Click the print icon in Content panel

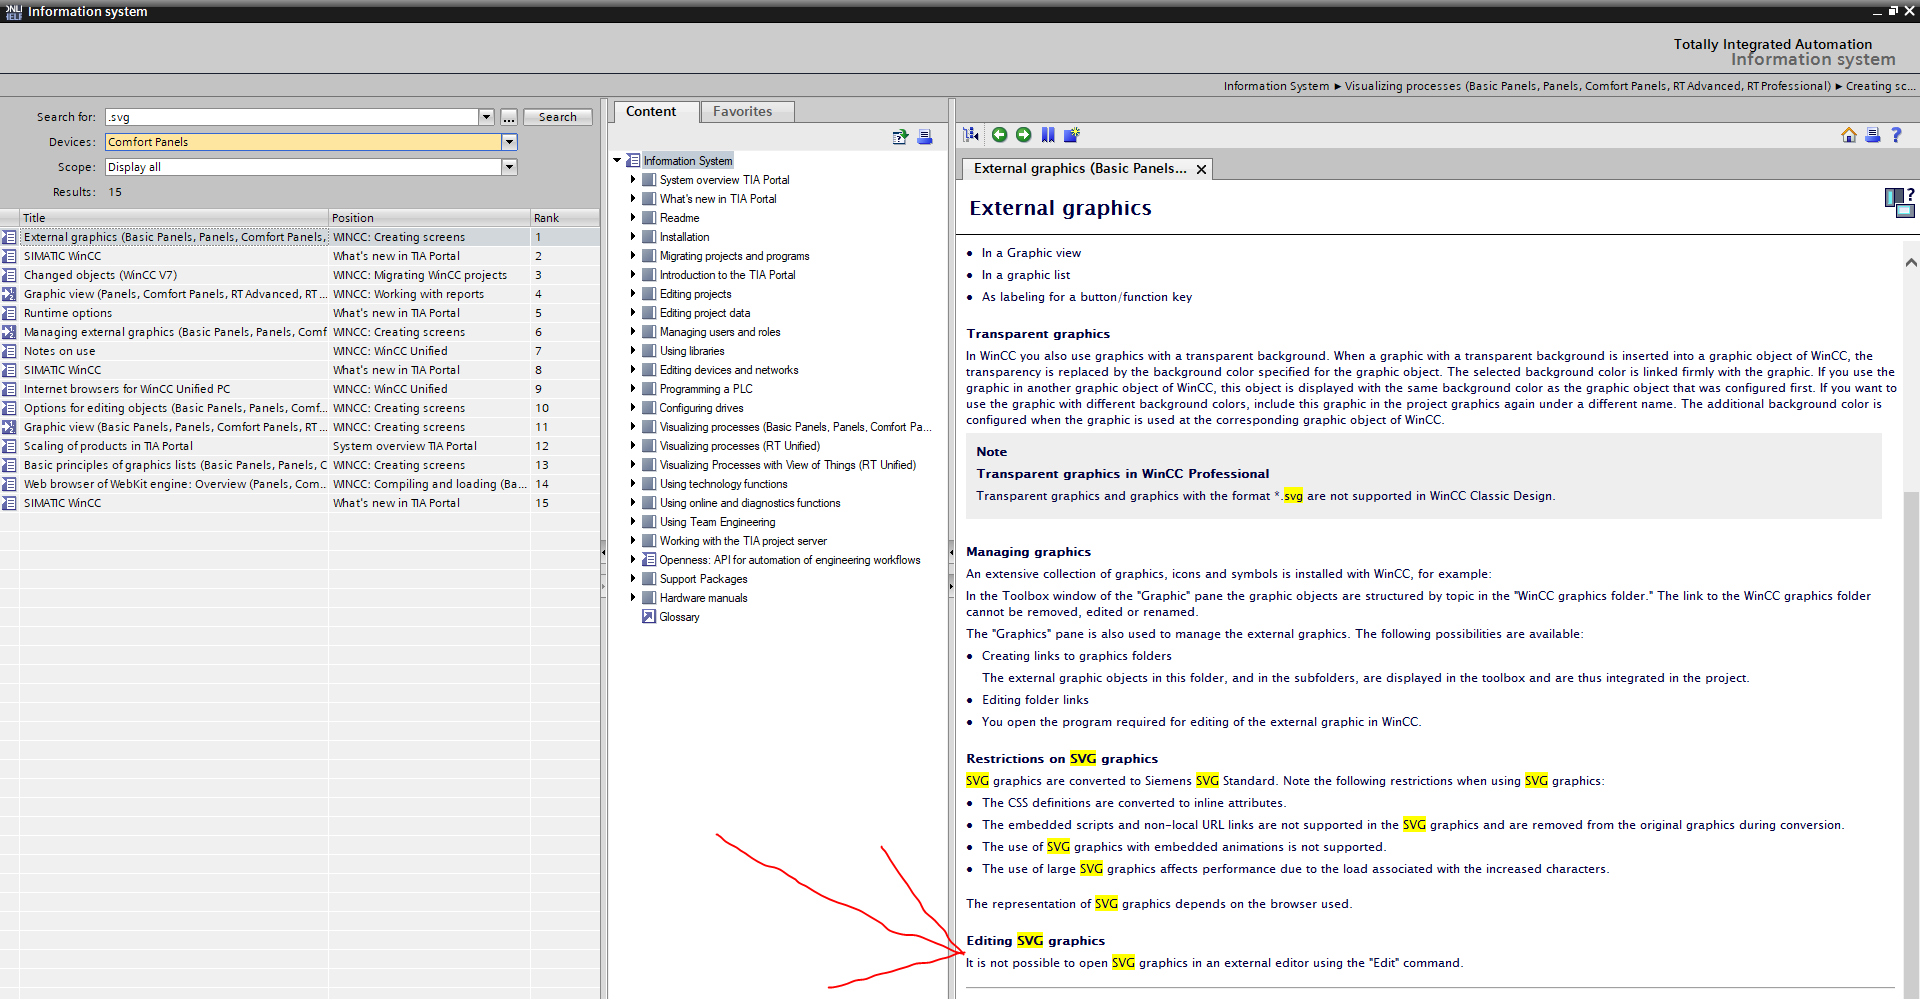[x=925, y=137]
